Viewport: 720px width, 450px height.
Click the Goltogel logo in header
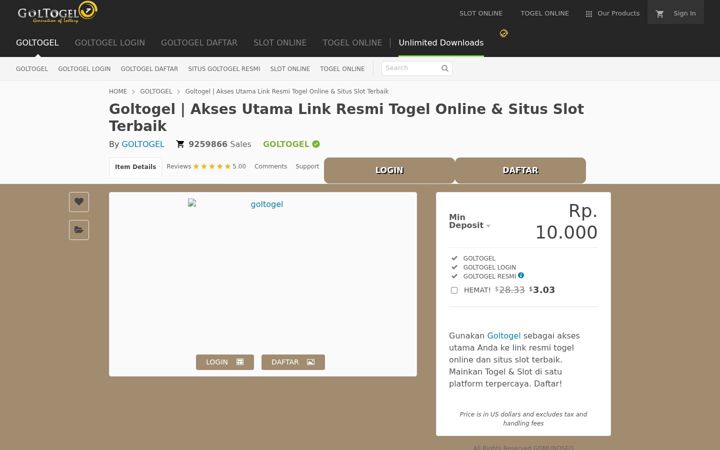(x=57, y=12)
